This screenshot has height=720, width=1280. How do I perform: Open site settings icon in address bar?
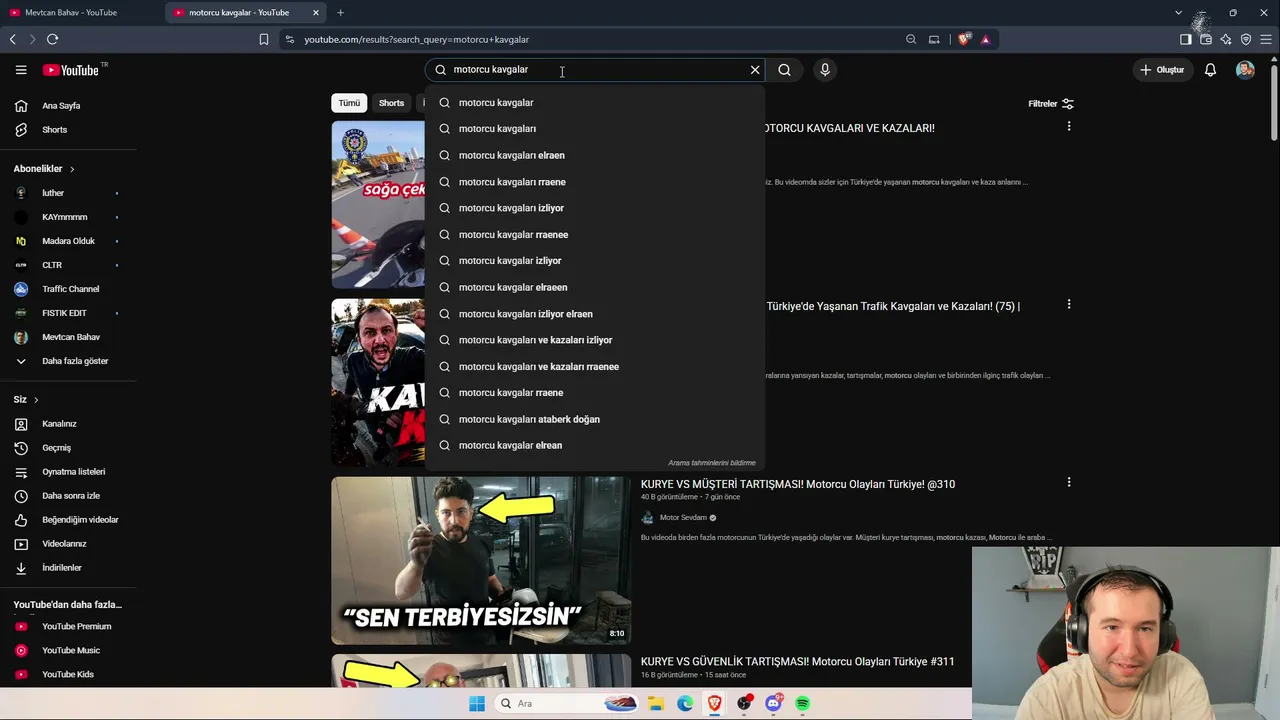(x=290, y=39)
